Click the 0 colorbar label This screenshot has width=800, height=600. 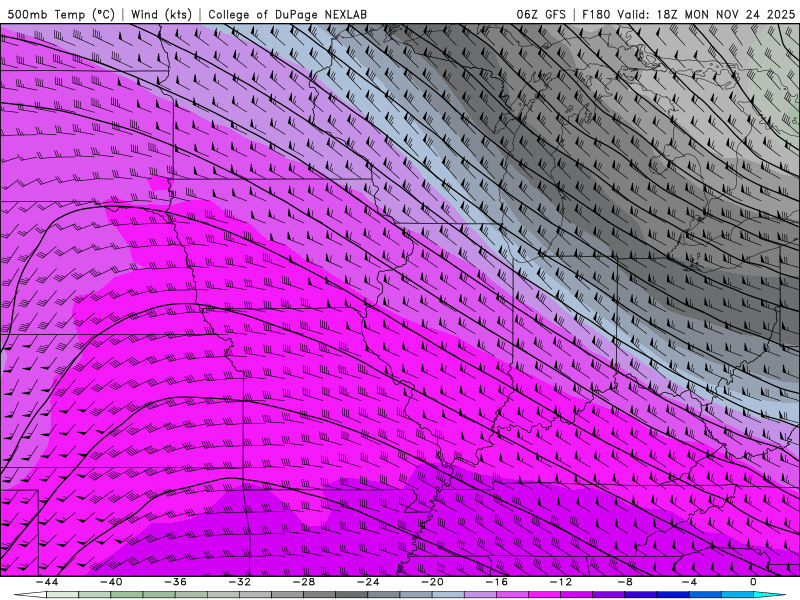point(753,582)
